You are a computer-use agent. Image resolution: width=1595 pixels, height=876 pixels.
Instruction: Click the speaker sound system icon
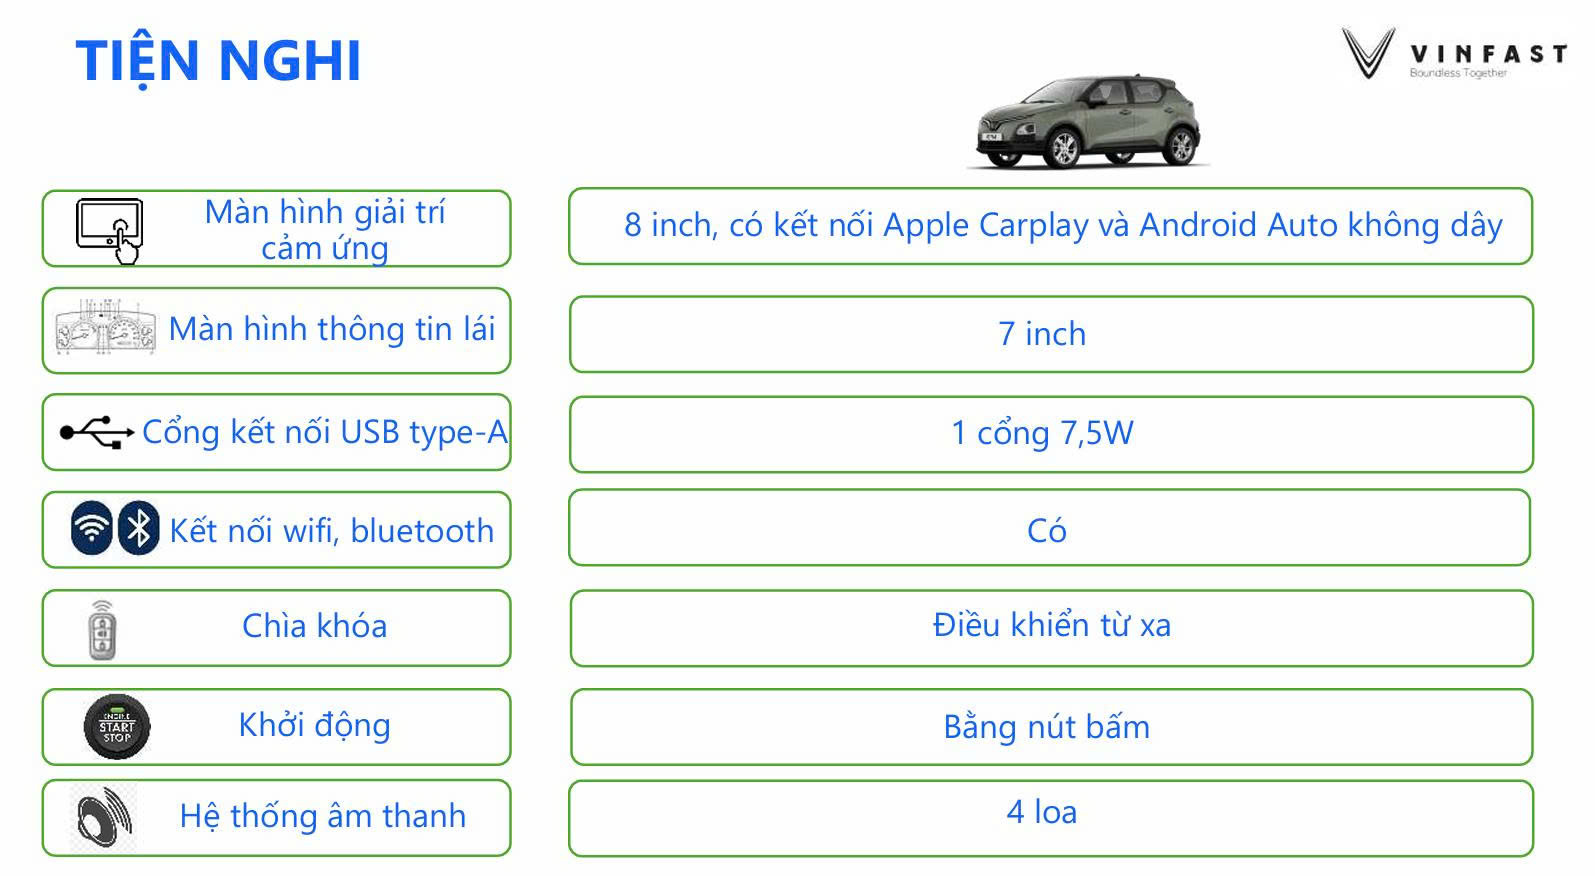pos(105,817)
